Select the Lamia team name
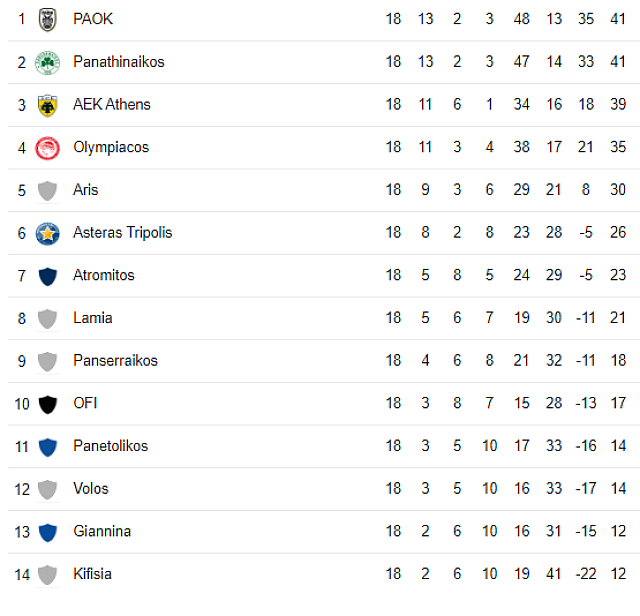The width and height of the screenshot is (640, 616). [92, 318]
